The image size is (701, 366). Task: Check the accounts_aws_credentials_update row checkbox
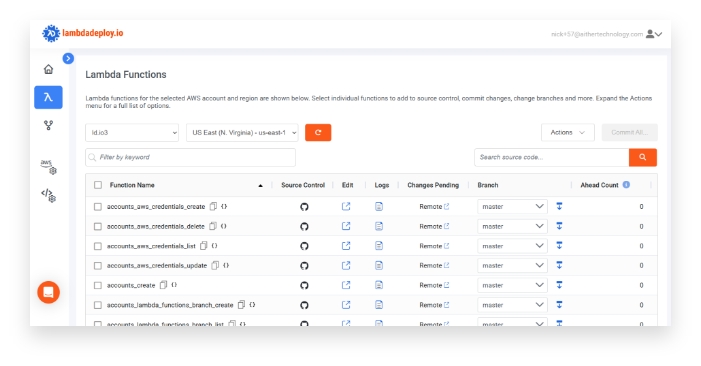click(x=97, y=266)
